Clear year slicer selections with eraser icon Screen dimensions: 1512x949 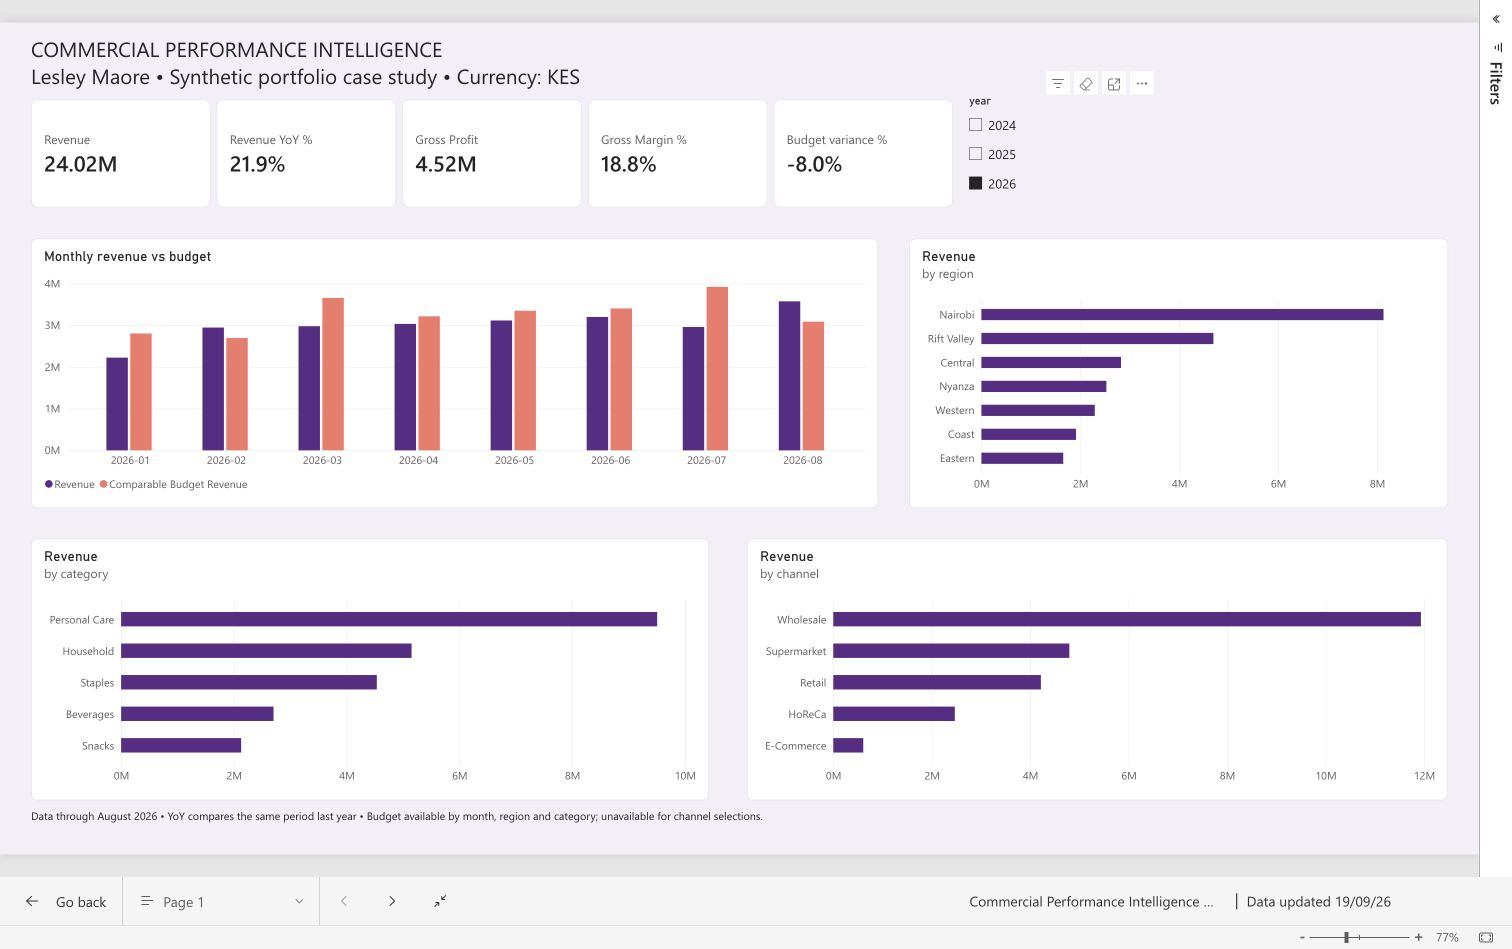click(1086, 83)
